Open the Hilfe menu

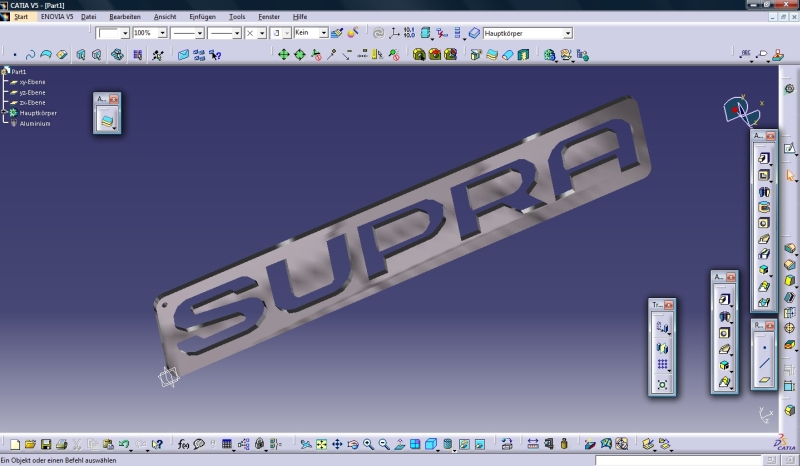(x=300, y=17)
